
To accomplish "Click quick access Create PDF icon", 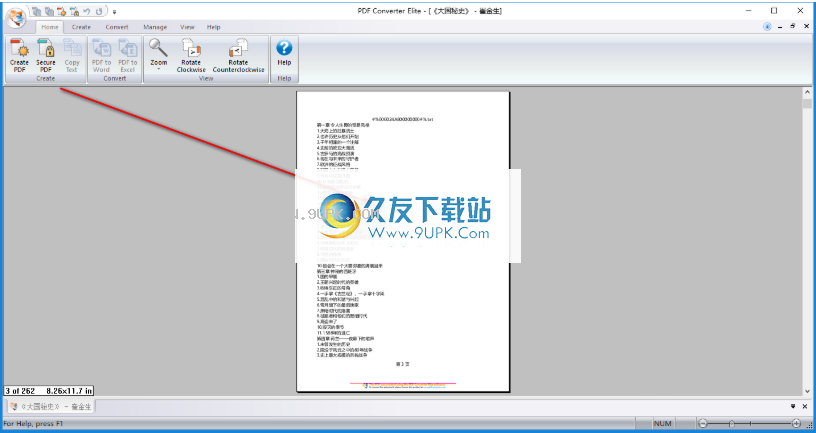I will click(x=61, y=11).
